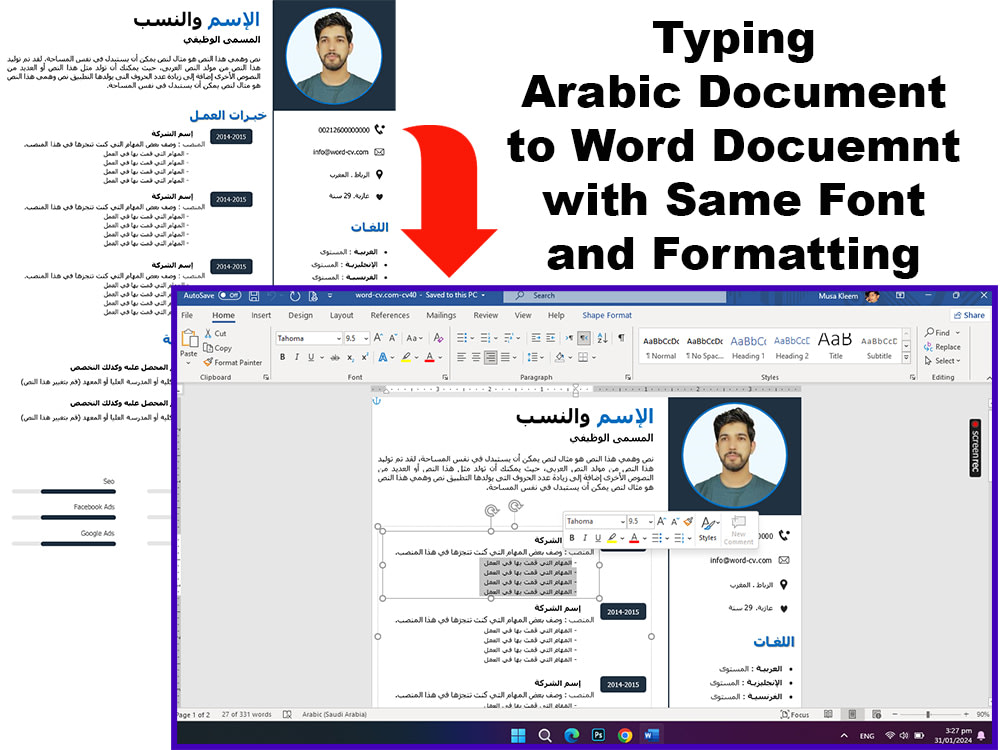Click Replace in the Editing group
The height and width of the screenshot is (750, 1000).
coord(944,347)
